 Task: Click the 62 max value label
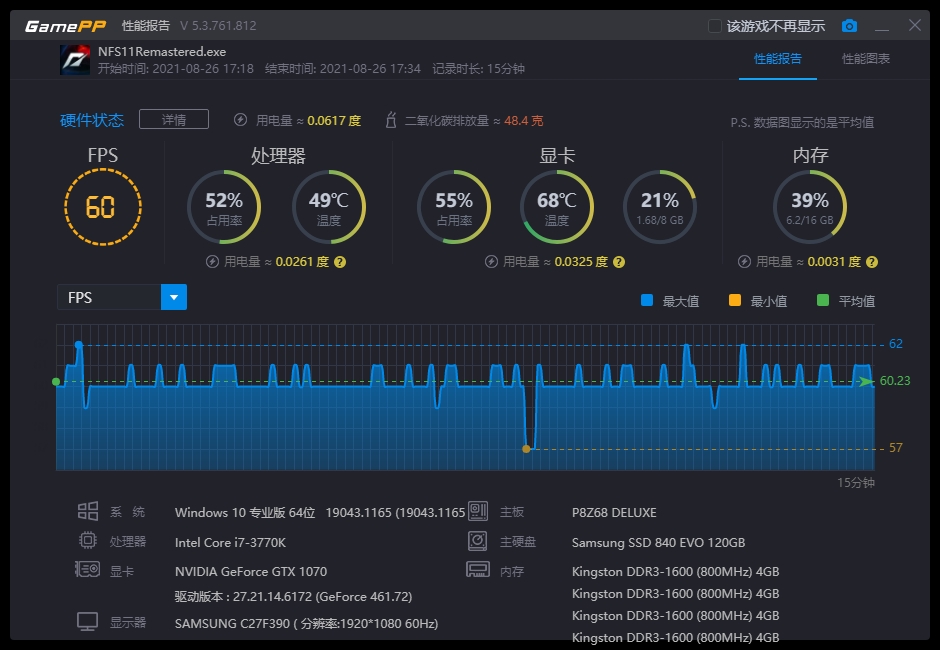tap(896, 344)
